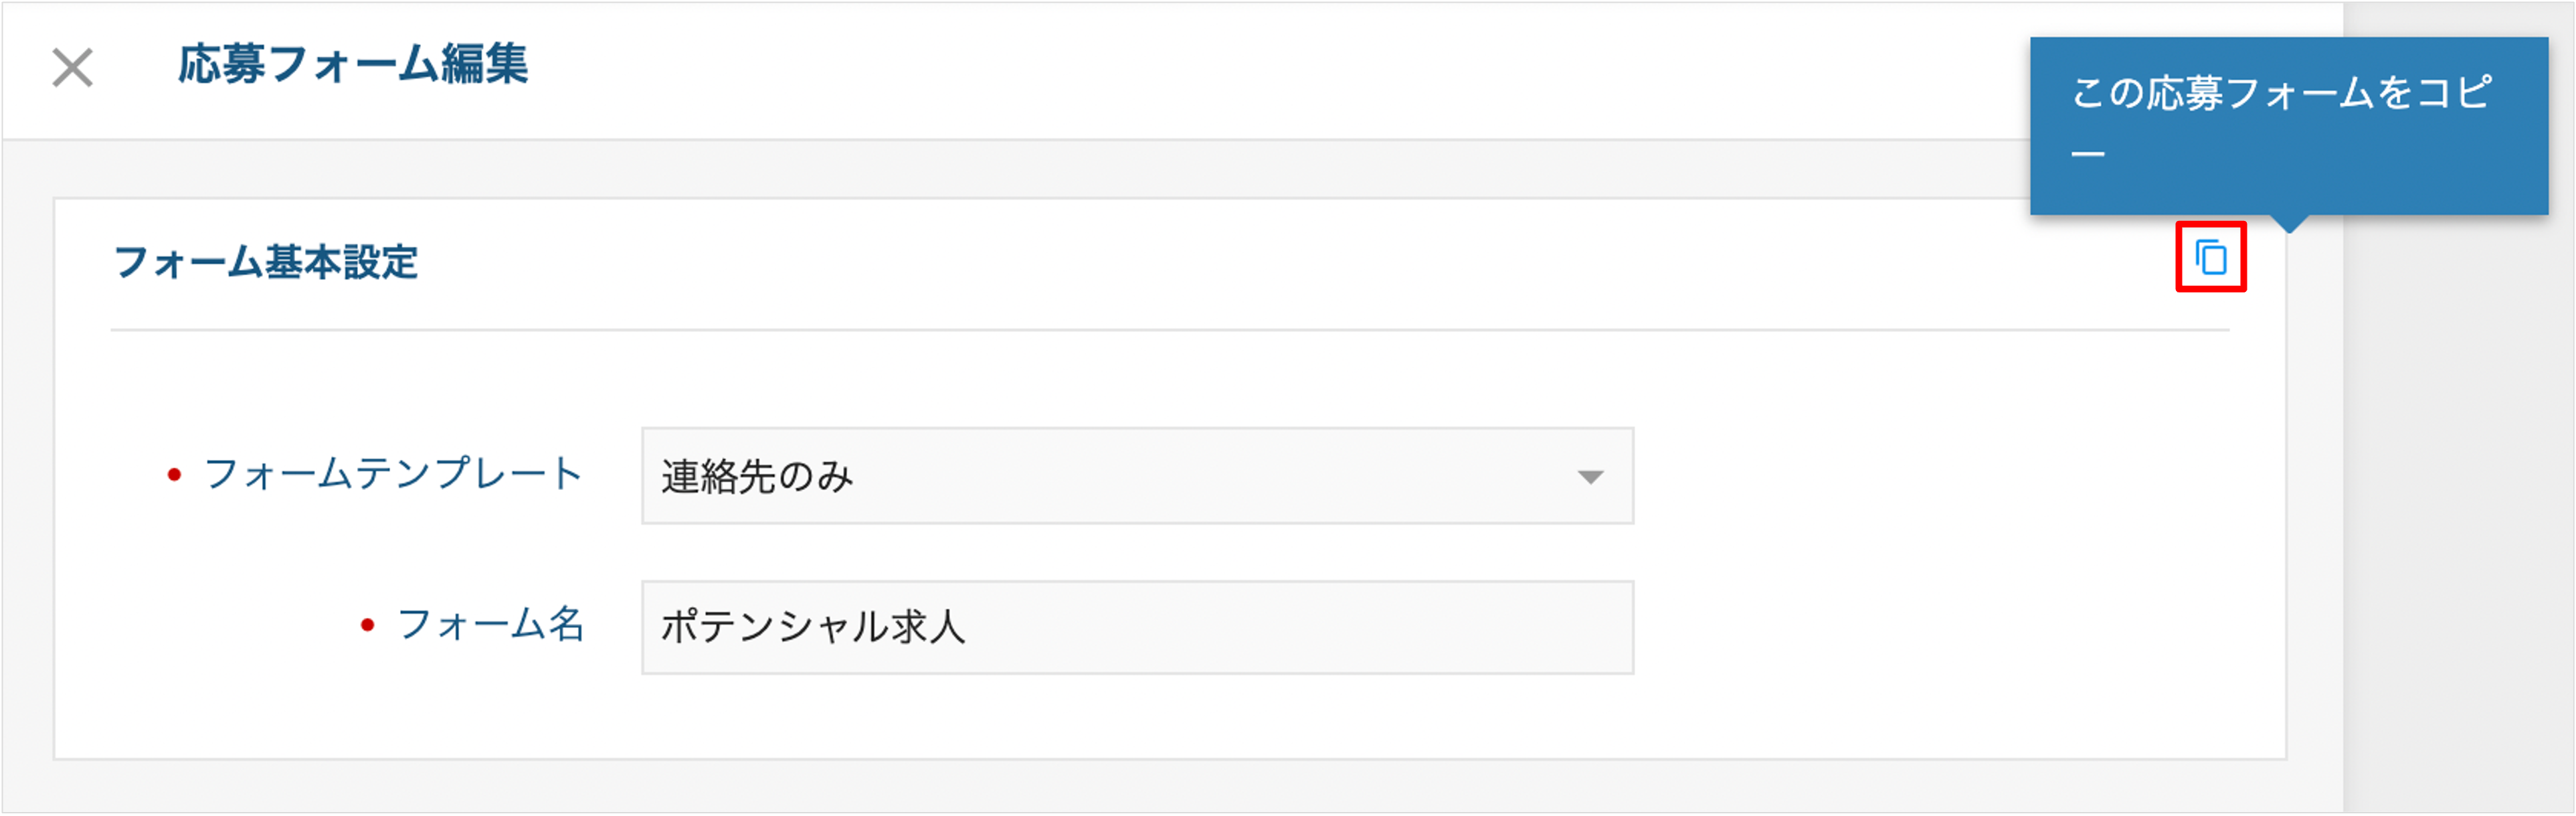
Task: Click the tooltip's pointer arrow tip
Action: (2288, 228)
